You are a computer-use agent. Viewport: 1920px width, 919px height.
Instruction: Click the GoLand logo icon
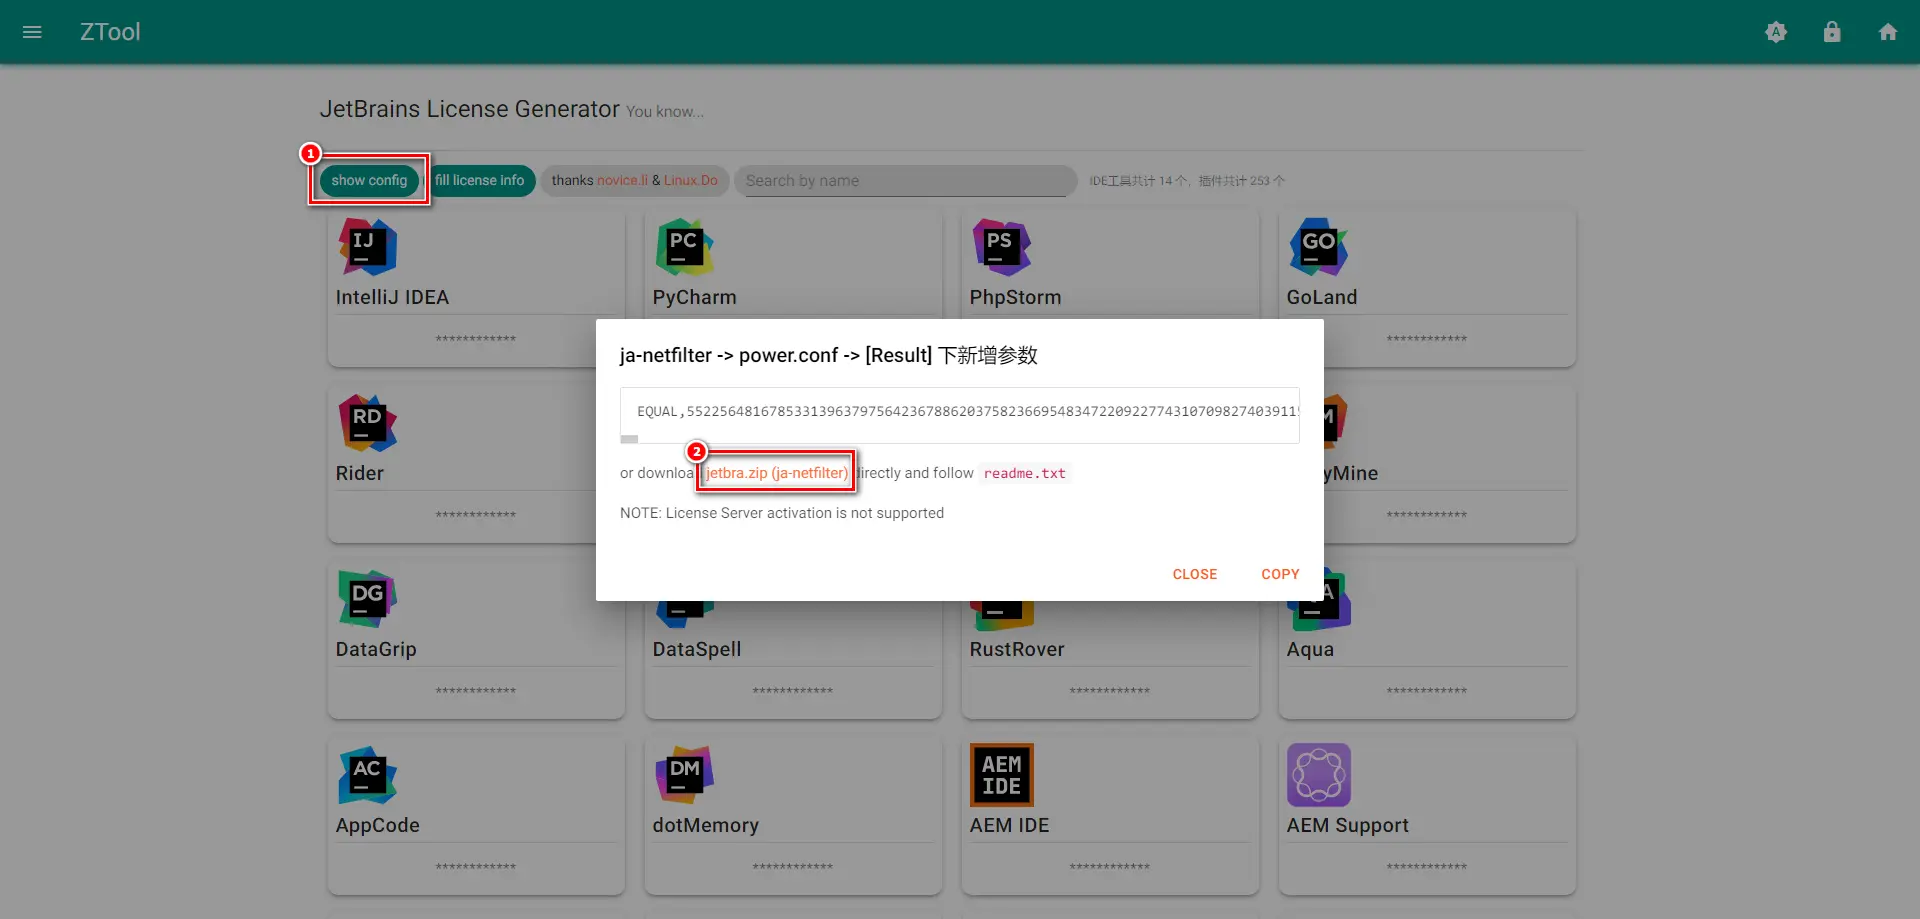pos(1319,247)
